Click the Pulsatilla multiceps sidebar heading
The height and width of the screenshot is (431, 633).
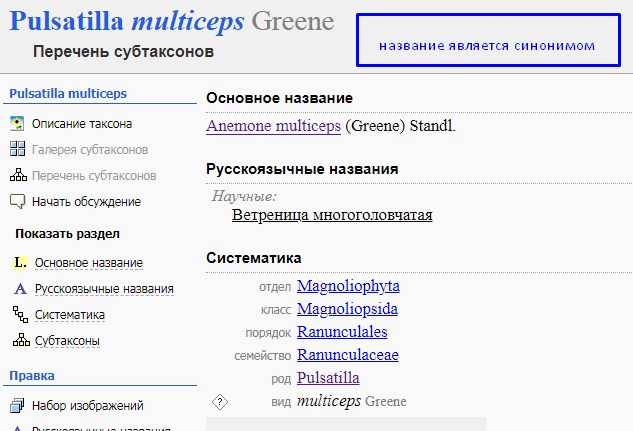tap(68, 94)
